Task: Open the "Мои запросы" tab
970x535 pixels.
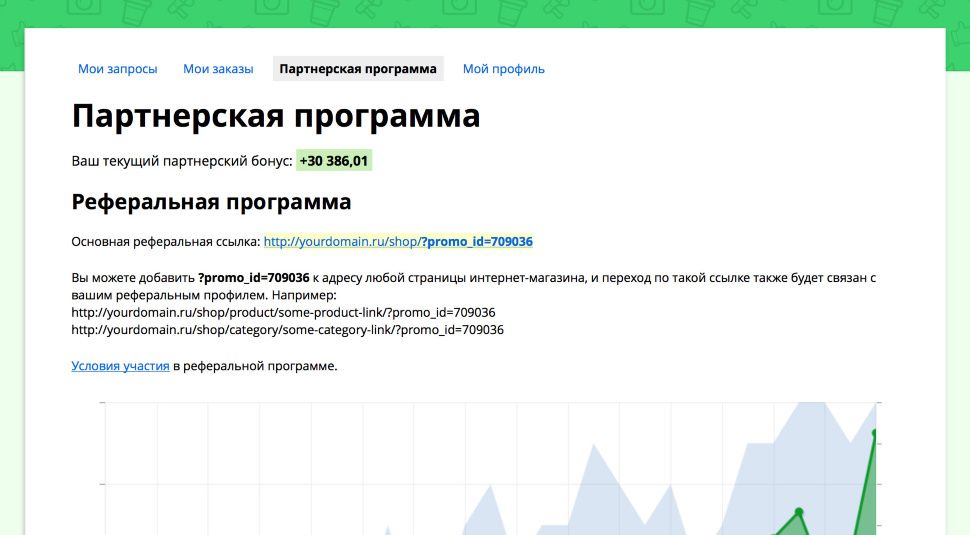Action: click(x=118, y=69)
